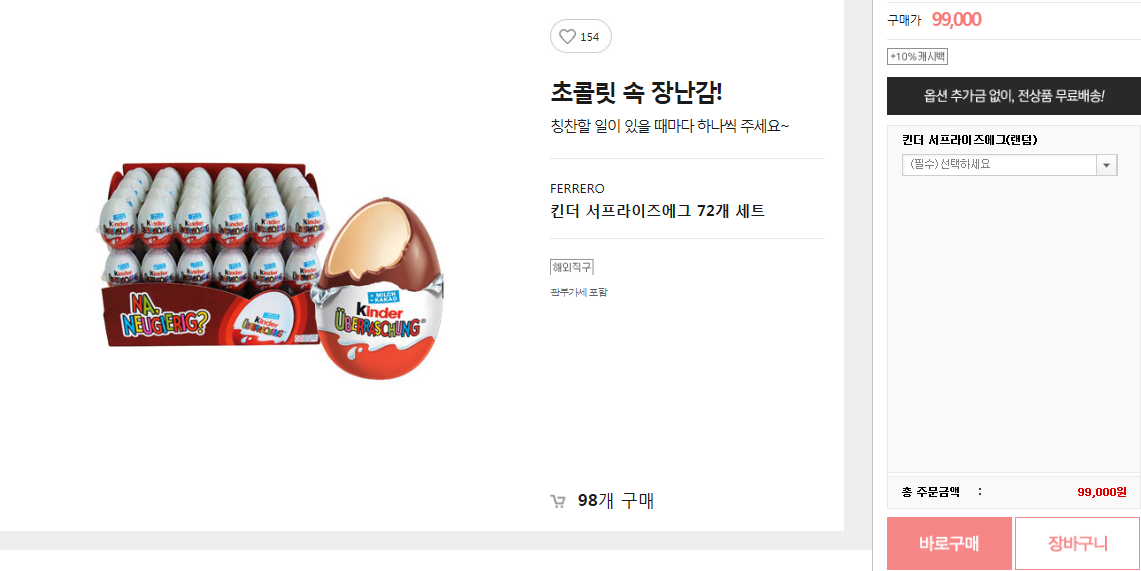Image resolution: width=1141 pixels, height=571 pixels.
Task: Open the 킨더 서프라이즈에그 option dropdown arrow
Action: coord(1106,165)
